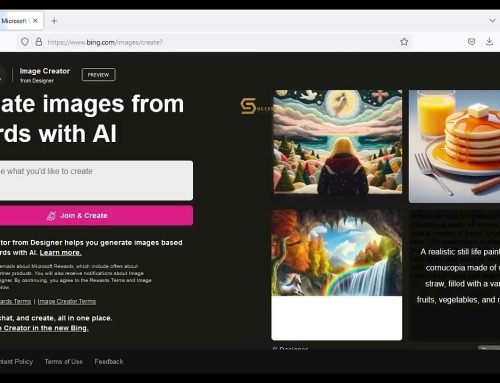Click the Join & Create button

pyautogui.click(x=96, y=216)
